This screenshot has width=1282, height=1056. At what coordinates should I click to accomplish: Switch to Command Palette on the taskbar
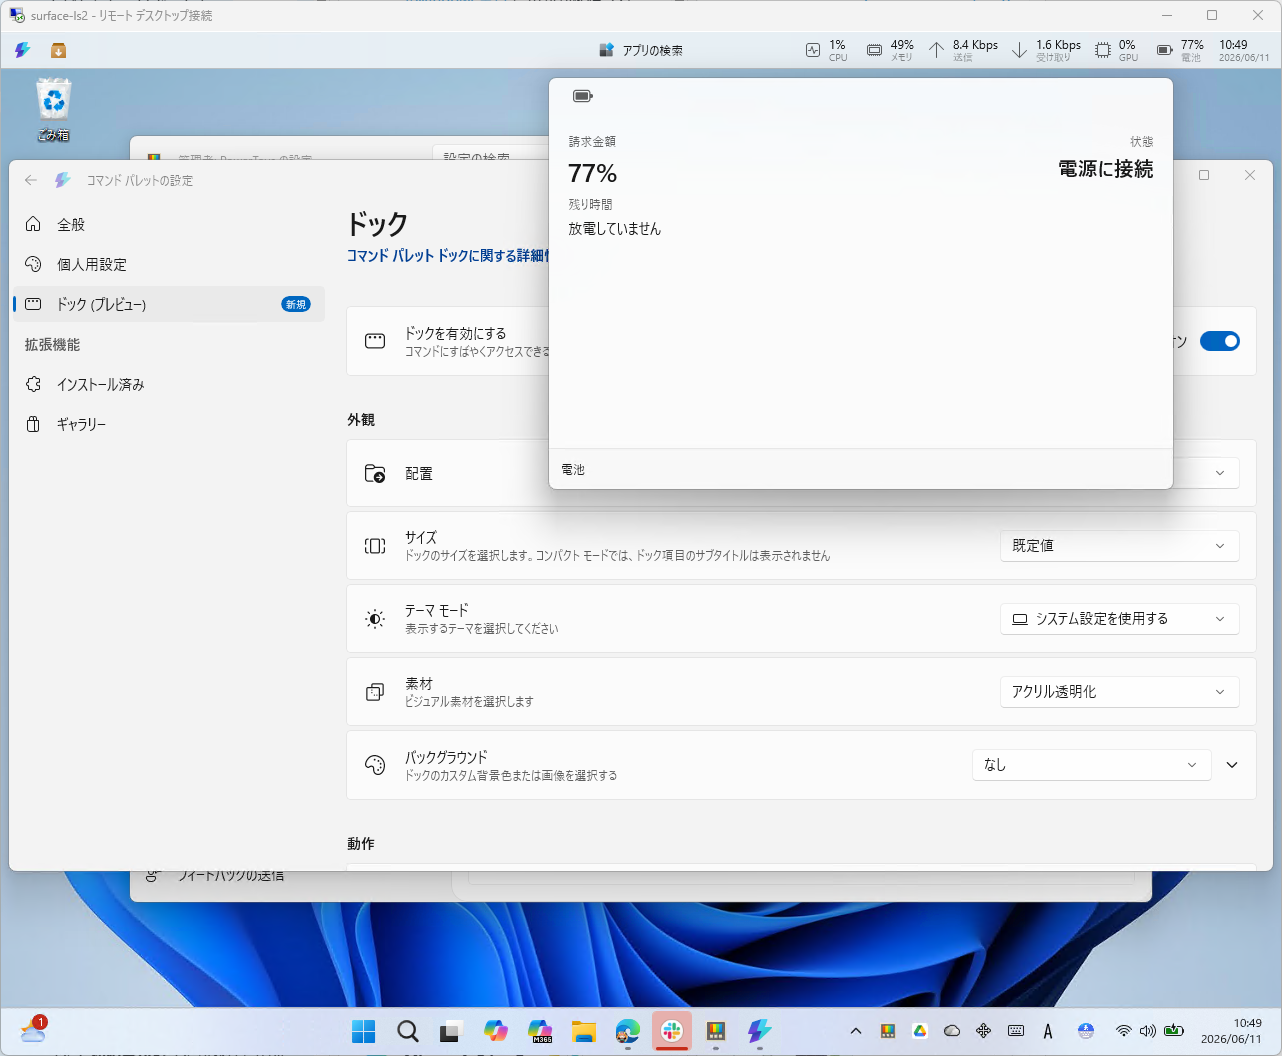coord(760,1031)
